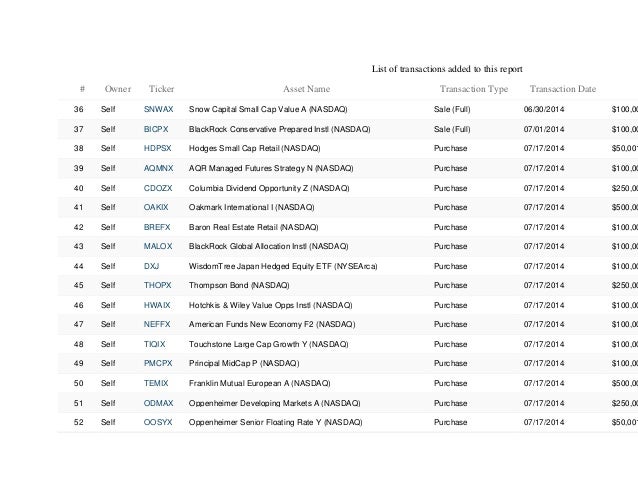Select 'BlackRock Conservative Prepared Instl' asset name
Viewport: 638px width, 493px height.
tap(259, 129)
